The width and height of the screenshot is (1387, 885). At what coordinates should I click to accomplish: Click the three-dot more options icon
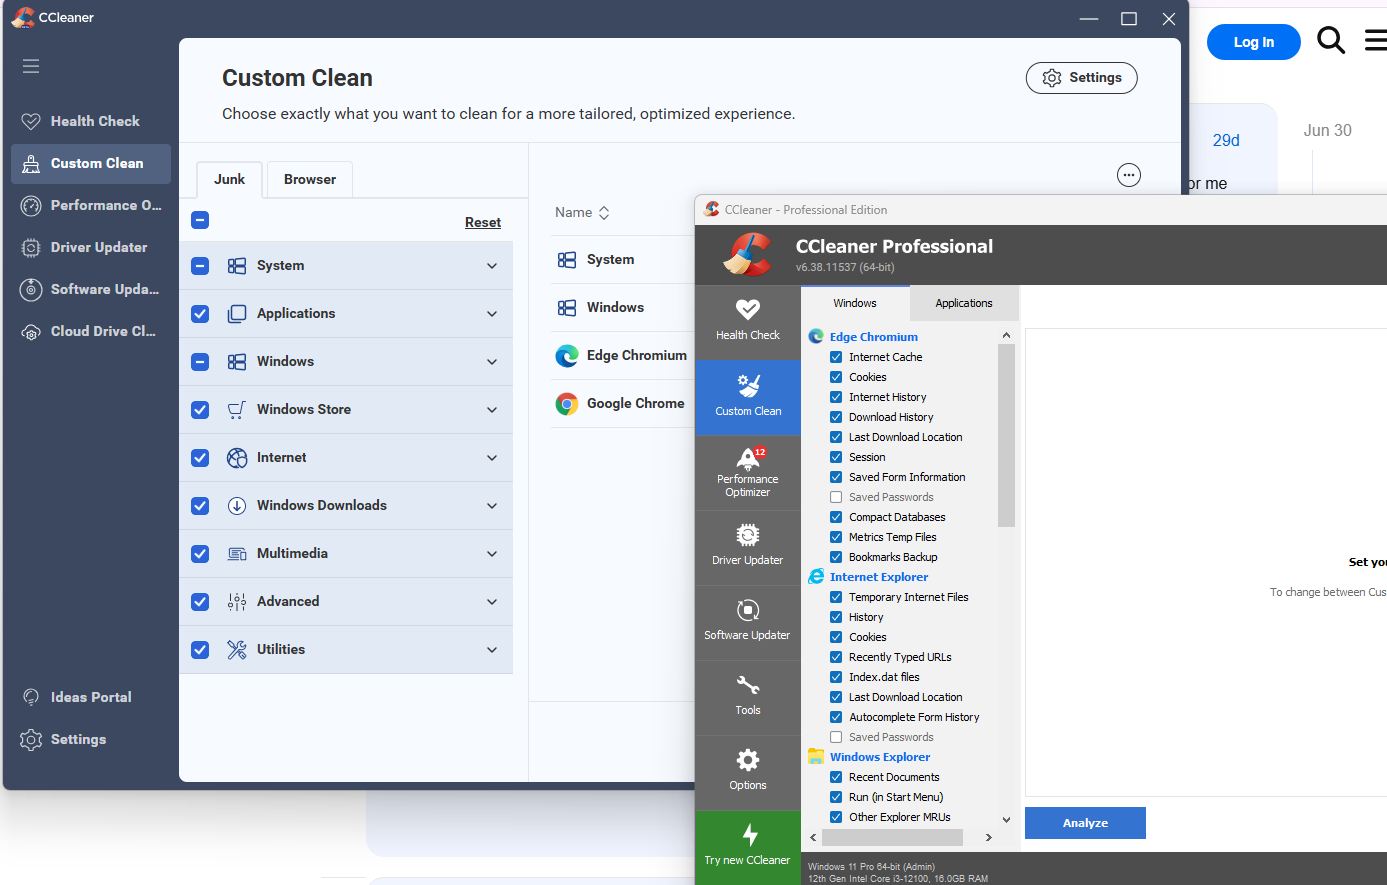pyautogui.click(x=1129, y=175)
